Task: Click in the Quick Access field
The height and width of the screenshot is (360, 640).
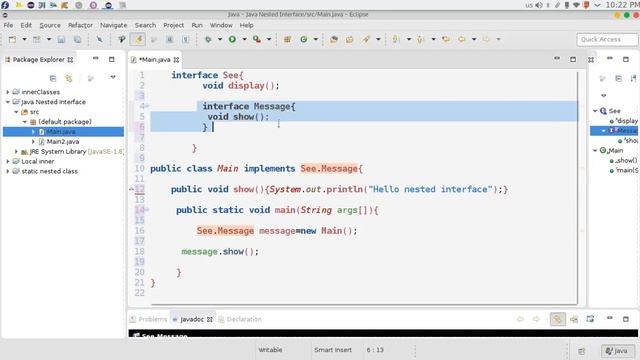Action: pyautogui.click(x=607, y=39)
